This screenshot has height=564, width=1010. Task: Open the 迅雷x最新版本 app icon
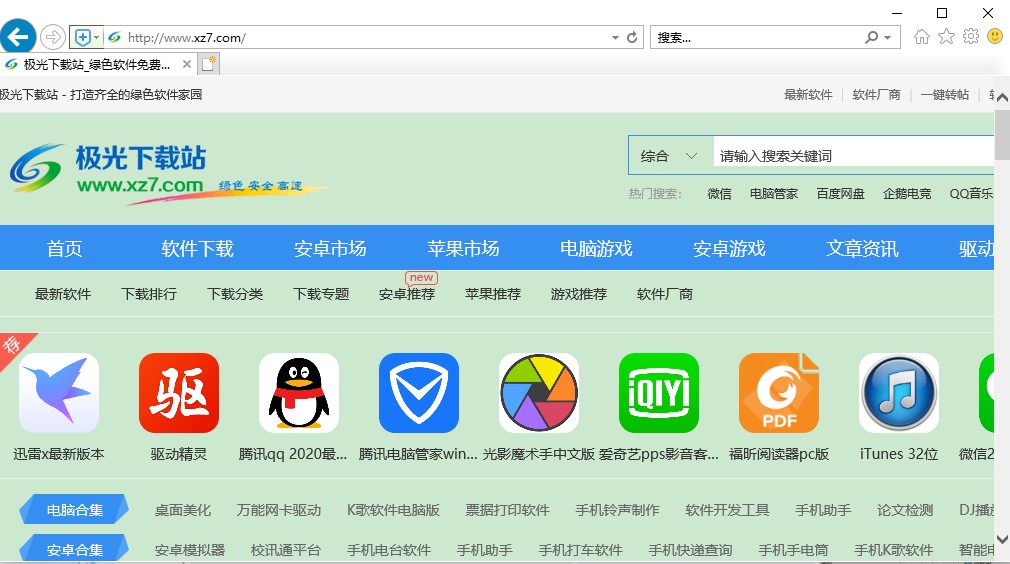click(x=59, y=393)
